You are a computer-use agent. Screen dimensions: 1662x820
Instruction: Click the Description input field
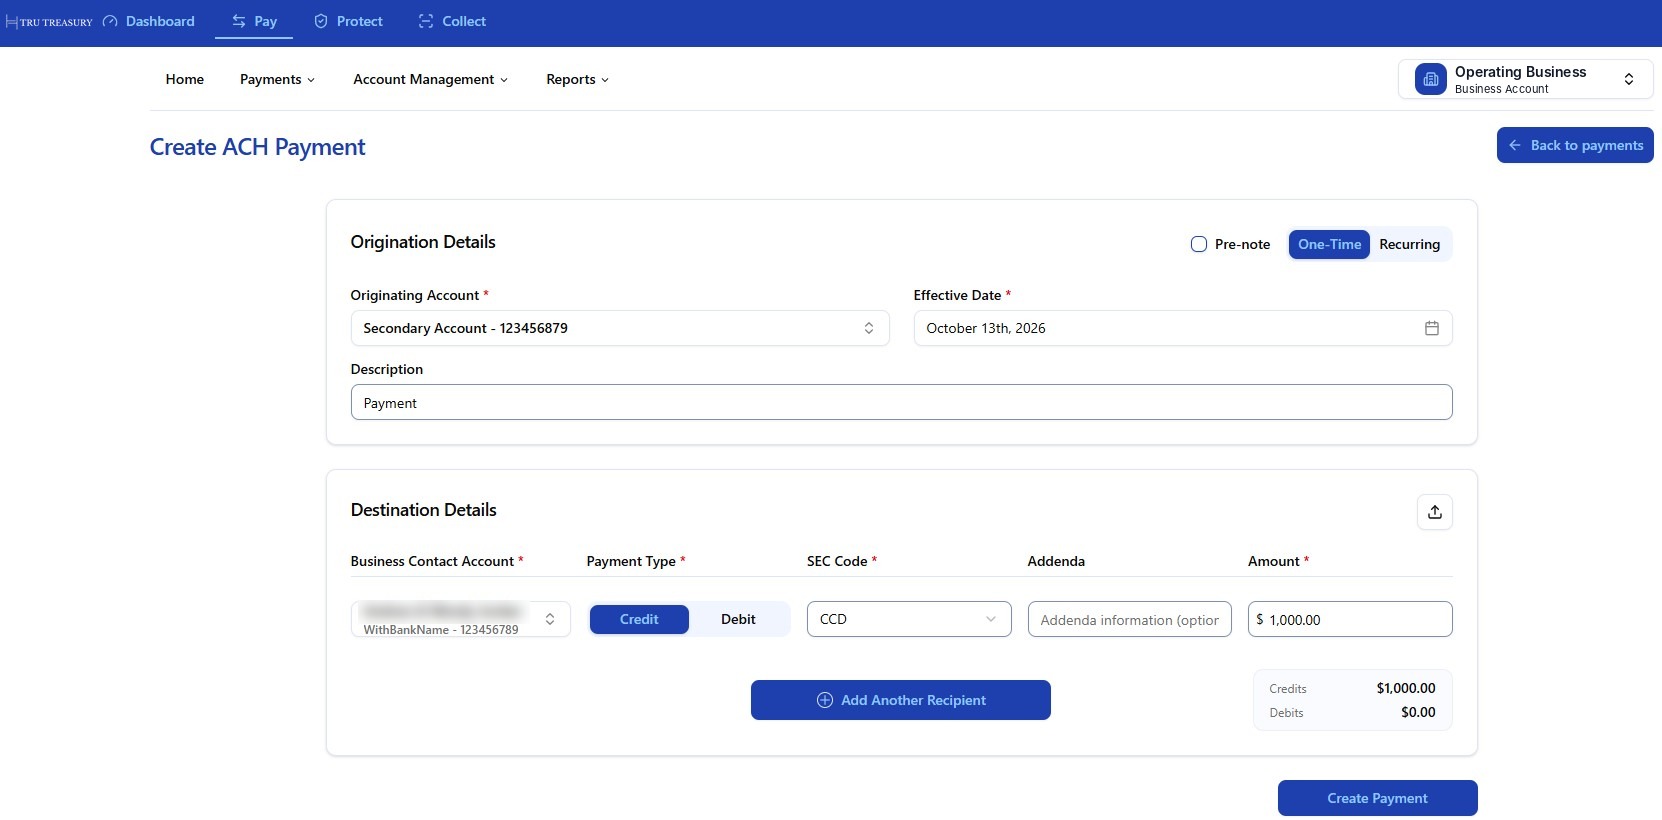pyautogui.click(x=901, y=402)
